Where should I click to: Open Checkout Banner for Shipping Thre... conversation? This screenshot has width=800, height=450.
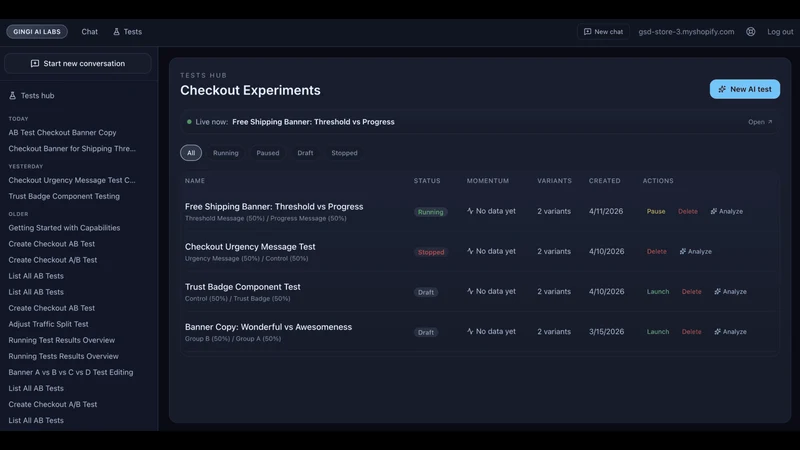[x=72, y=148]
